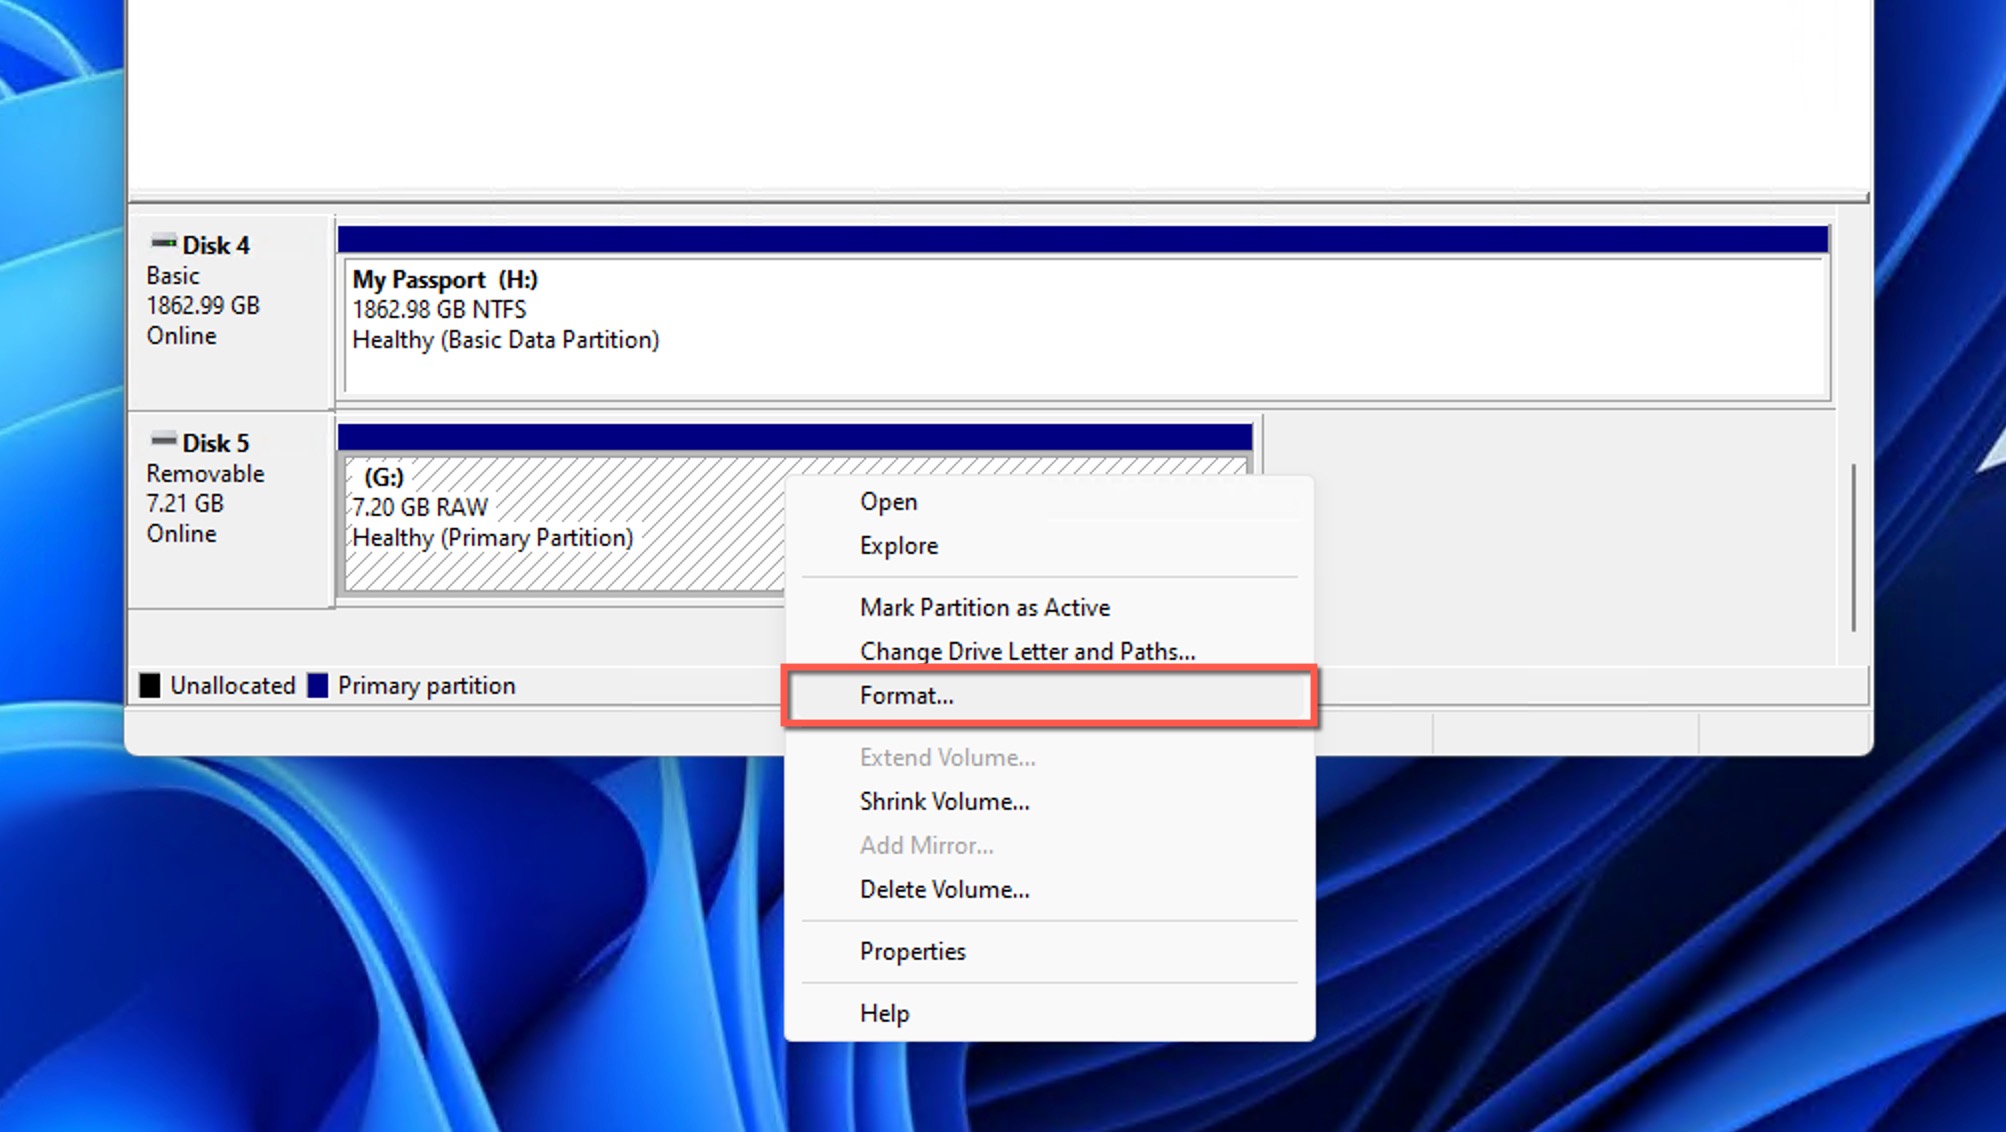Click the Disk 4 drive icon
Viewport: 2006px width, 1132px height.
pyautogui.click(x=163, y=243)
